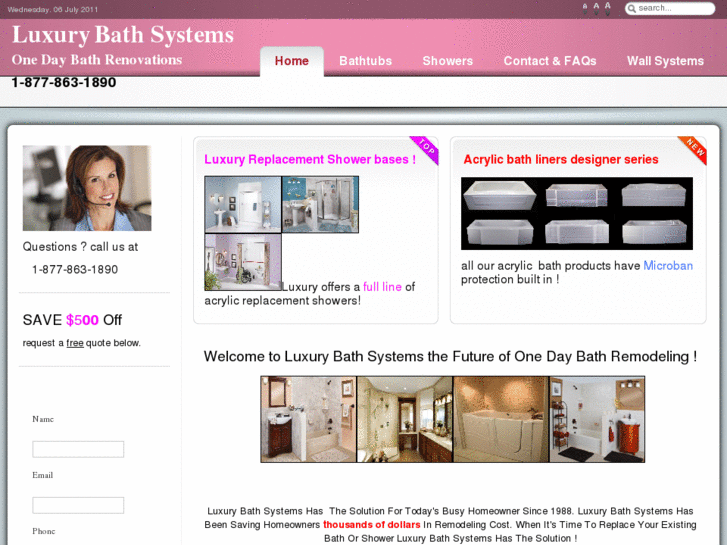Open the Showers menu item
The height and width of the screenshot is (545, 727).
pyautogui.click(x=447, y=61)
